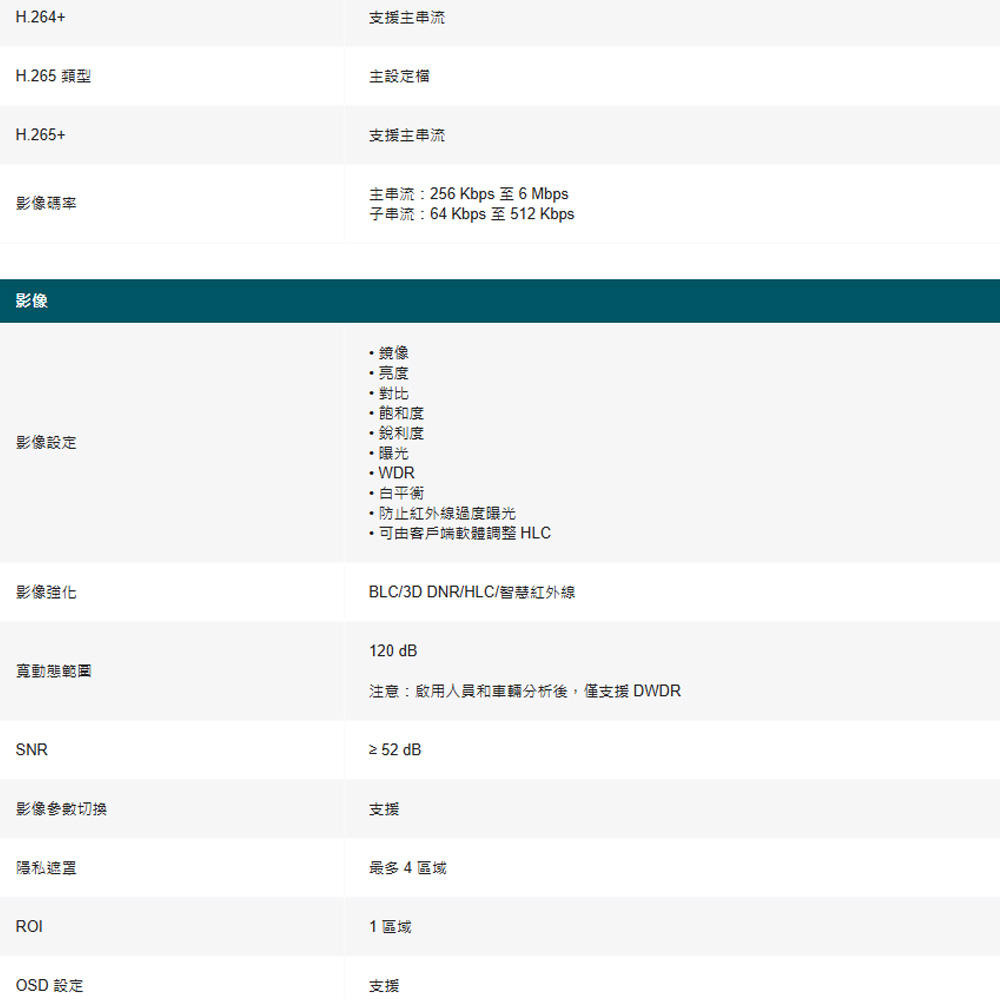Screen dimensions: 1000x1000
Task: Click the H.264+ row label
Action: coord(41,18)
